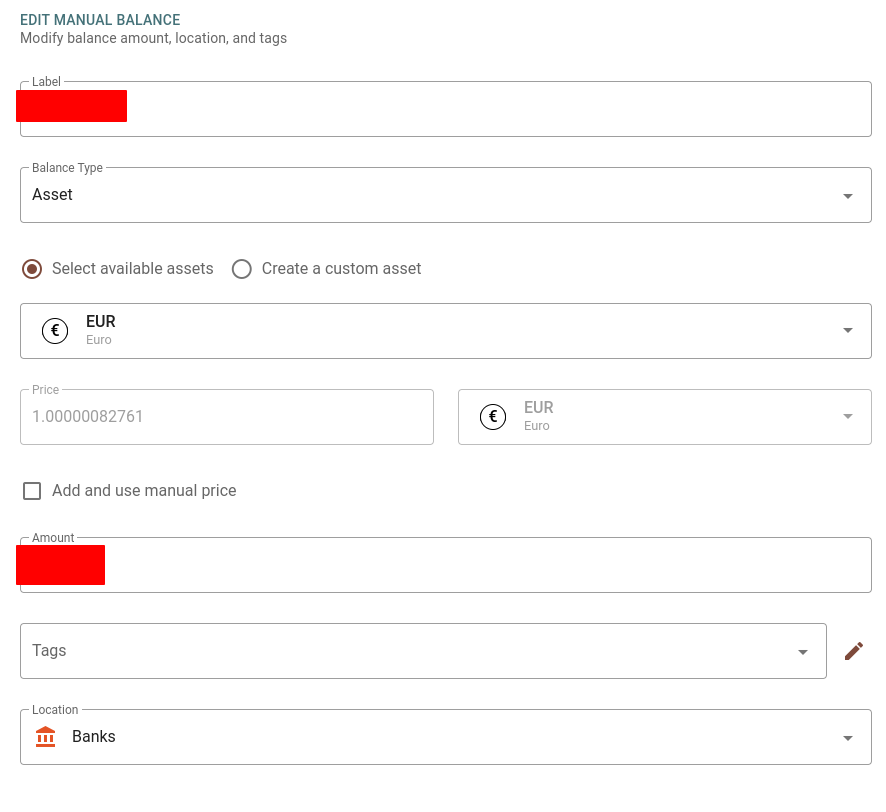This screenshot has width=886, height=812.
Task: Click the pencil icon to edit tags
Action: tap(854, 650)
